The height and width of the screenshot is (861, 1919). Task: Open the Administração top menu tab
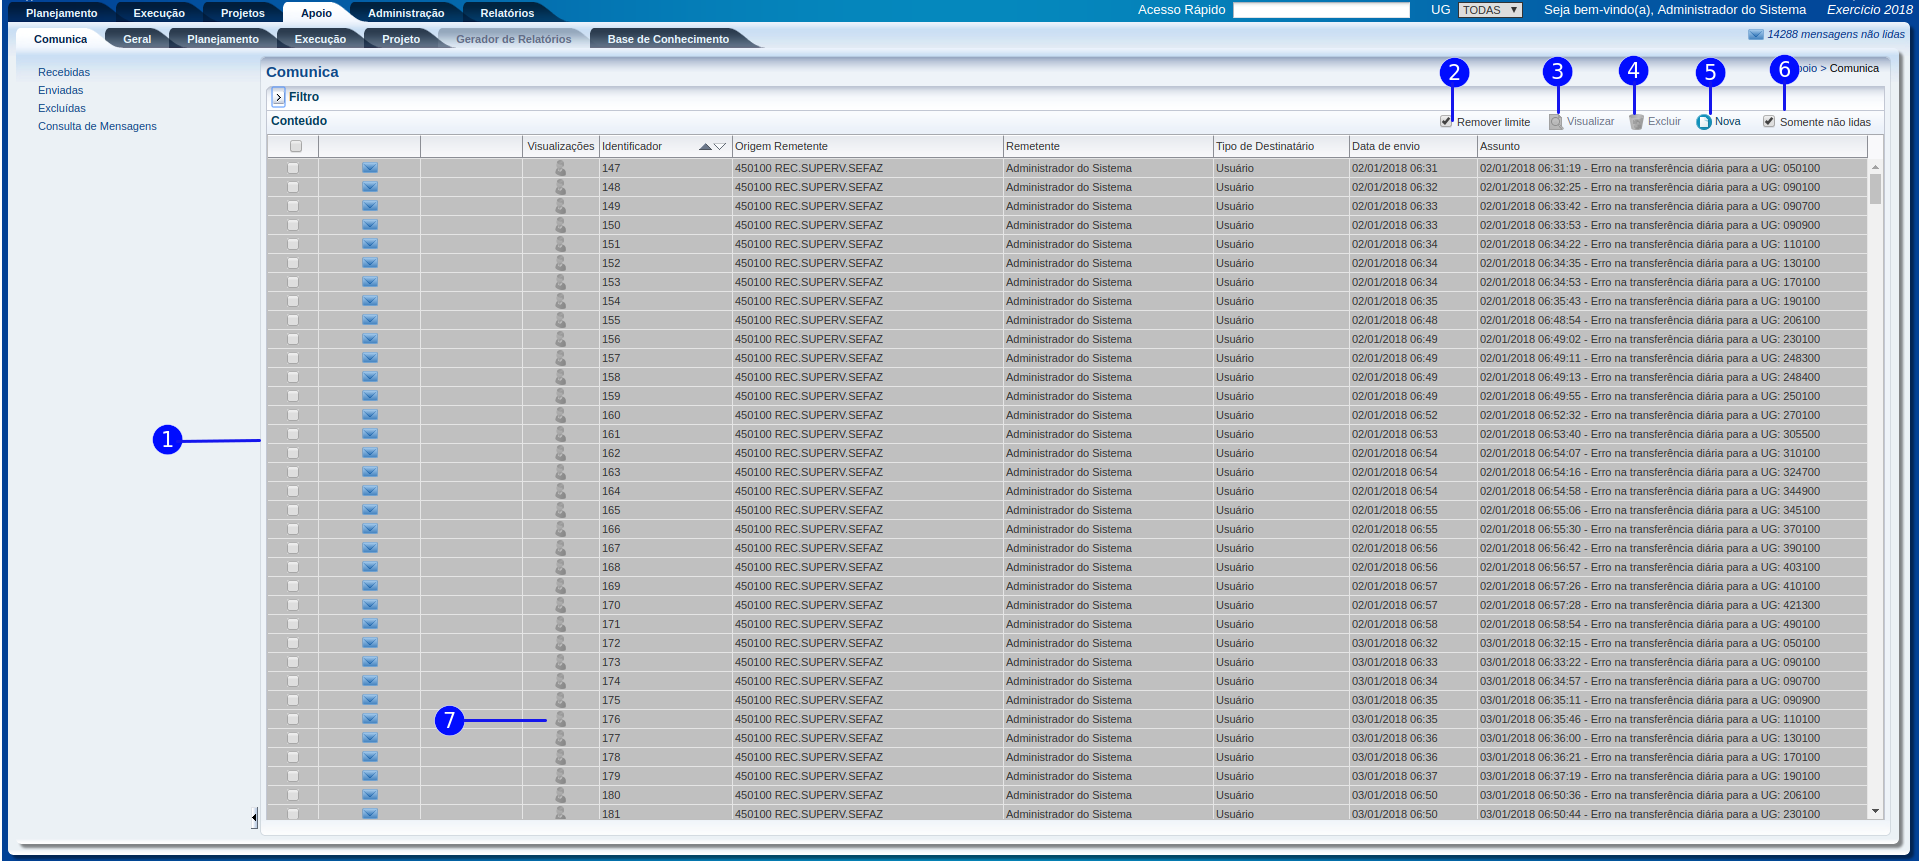click(x=406, y=13)
